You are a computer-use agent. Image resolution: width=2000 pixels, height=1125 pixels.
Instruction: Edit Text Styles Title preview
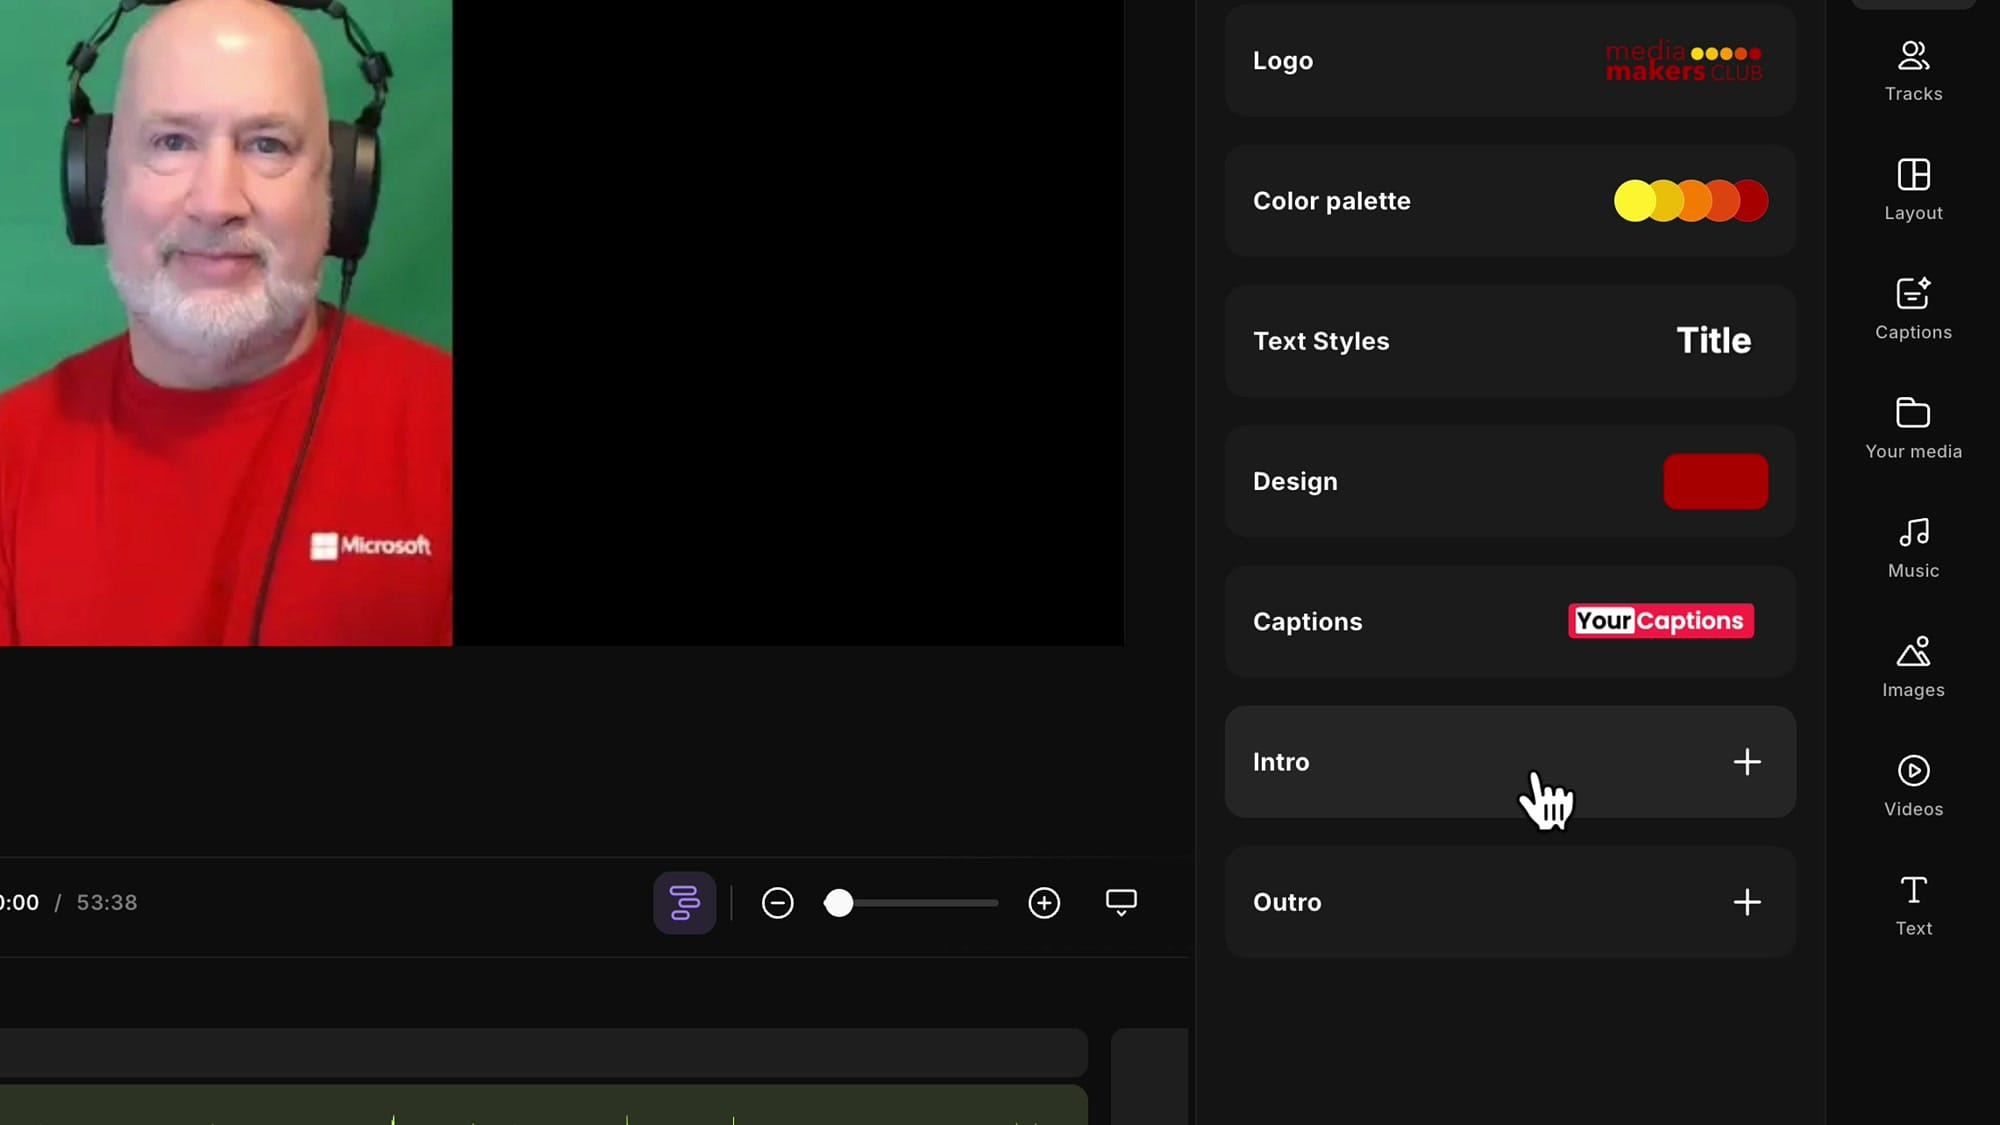[x=1713, y=341]
